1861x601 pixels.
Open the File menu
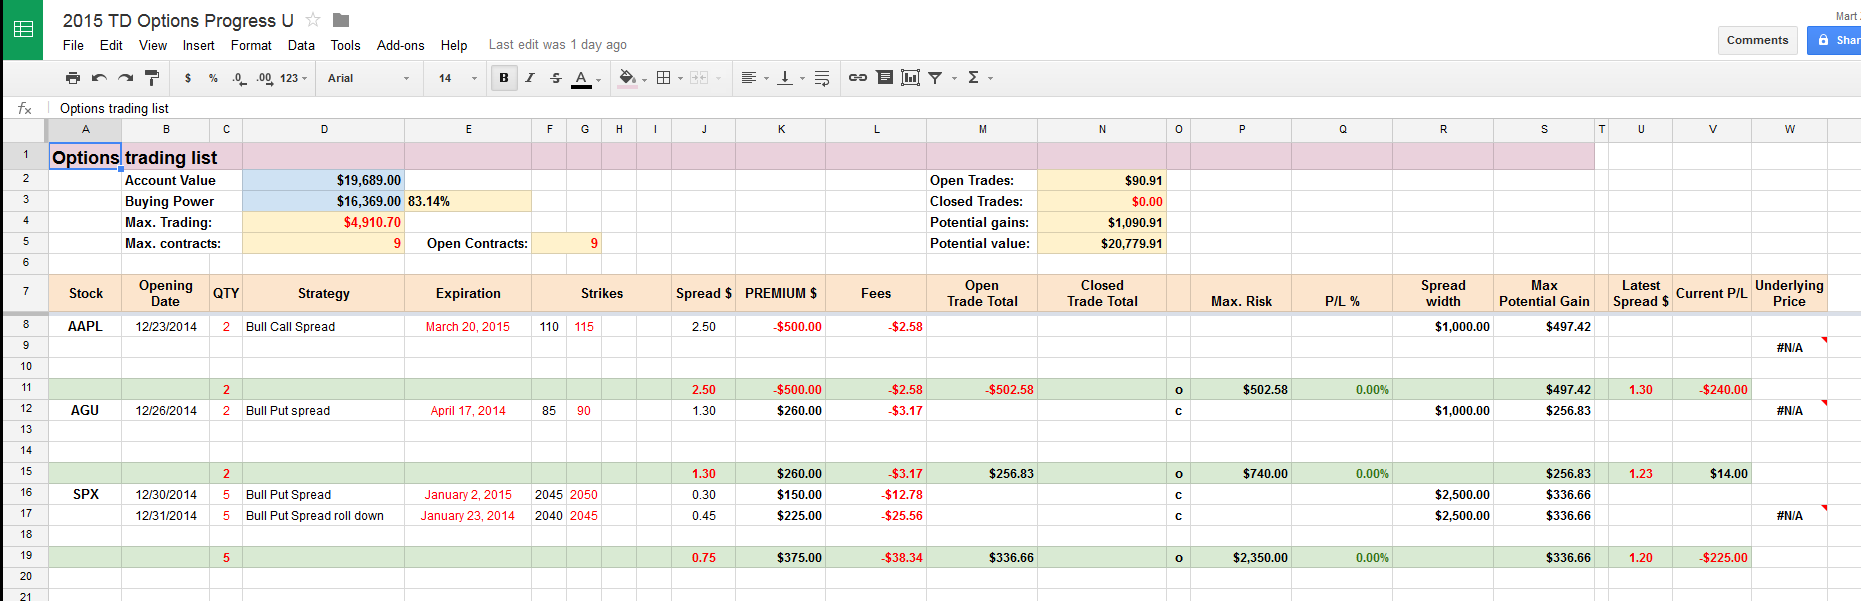click(x=73, y=45)
